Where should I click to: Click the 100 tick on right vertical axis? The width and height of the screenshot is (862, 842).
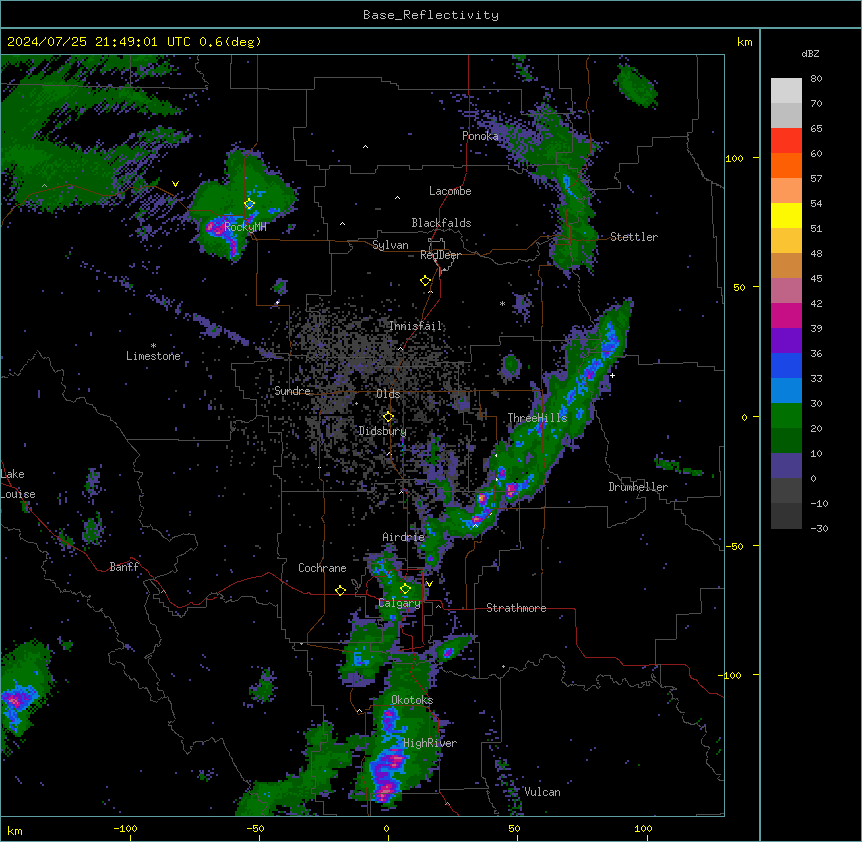734,158
